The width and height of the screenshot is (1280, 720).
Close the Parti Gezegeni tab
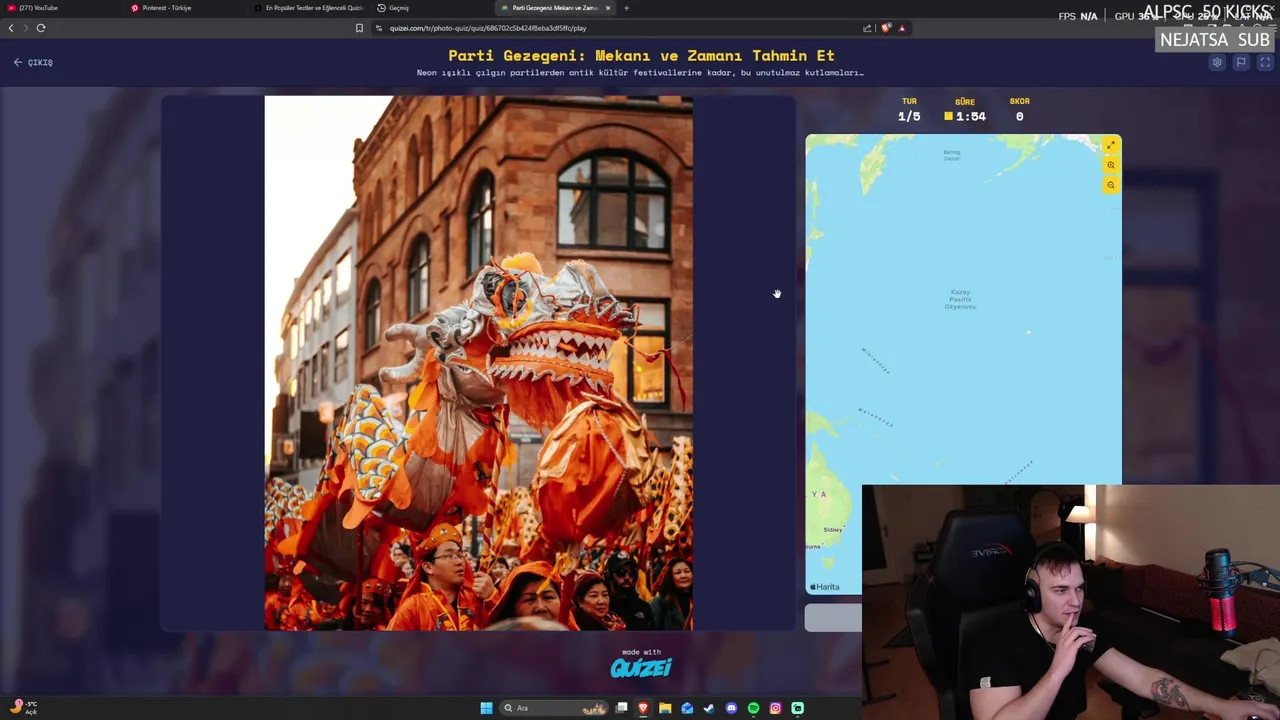607,8
